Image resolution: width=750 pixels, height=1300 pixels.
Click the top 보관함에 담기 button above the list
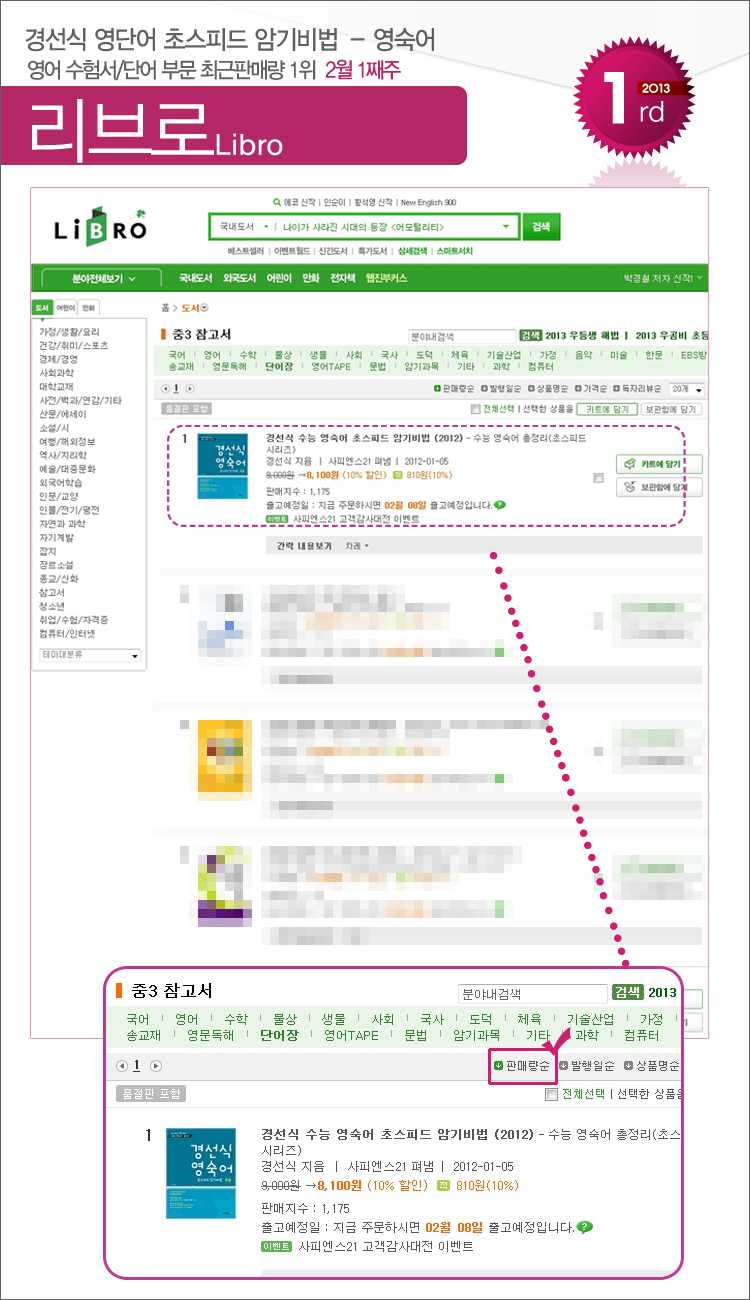coord(671,409)
